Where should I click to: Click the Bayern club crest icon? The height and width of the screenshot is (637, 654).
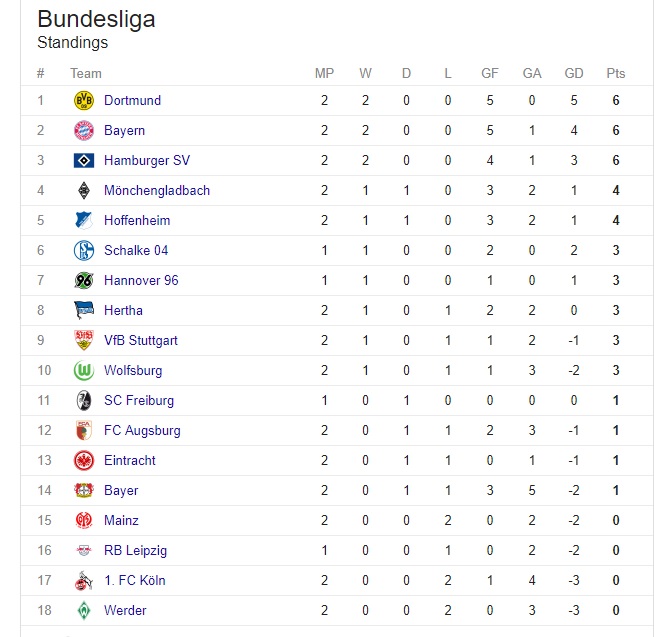click(83, 130)
